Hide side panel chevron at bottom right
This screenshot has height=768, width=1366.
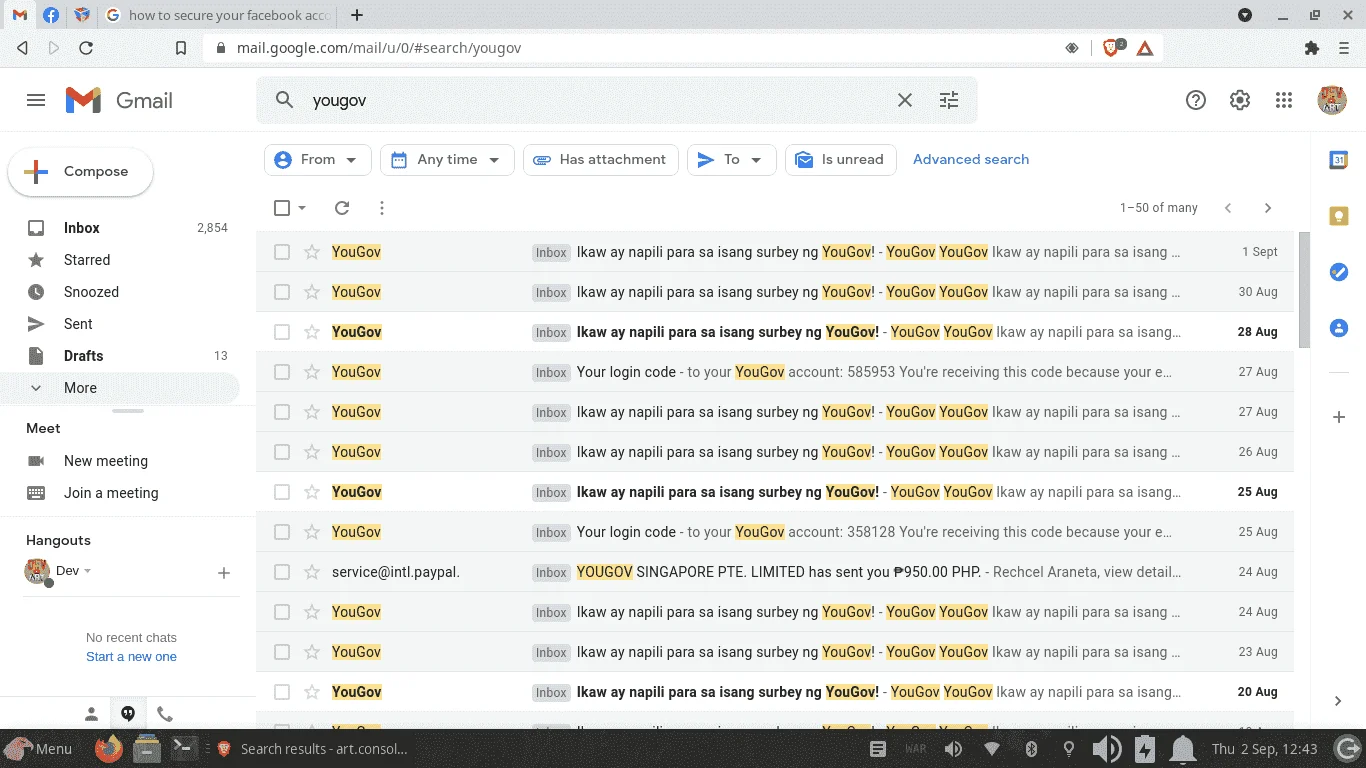(x=1338, y=701)
